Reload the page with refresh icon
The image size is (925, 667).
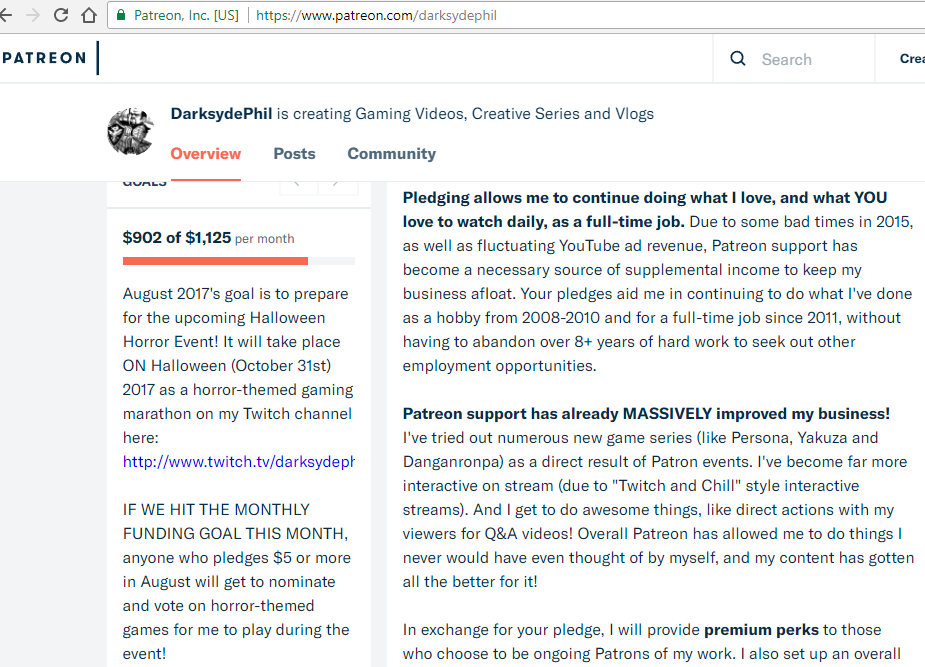click(x=61, y=15)
